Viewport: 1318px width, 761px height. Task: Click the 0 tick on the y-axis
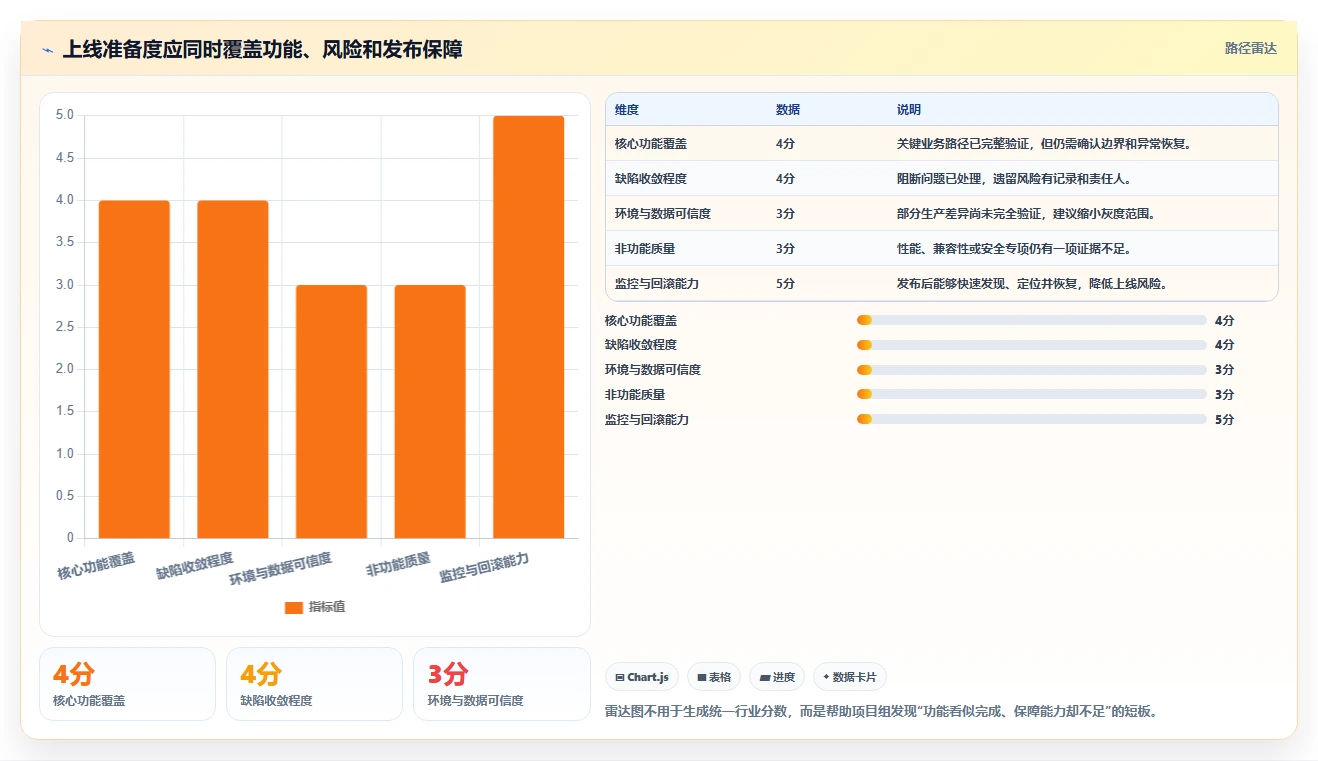[71, 538]
